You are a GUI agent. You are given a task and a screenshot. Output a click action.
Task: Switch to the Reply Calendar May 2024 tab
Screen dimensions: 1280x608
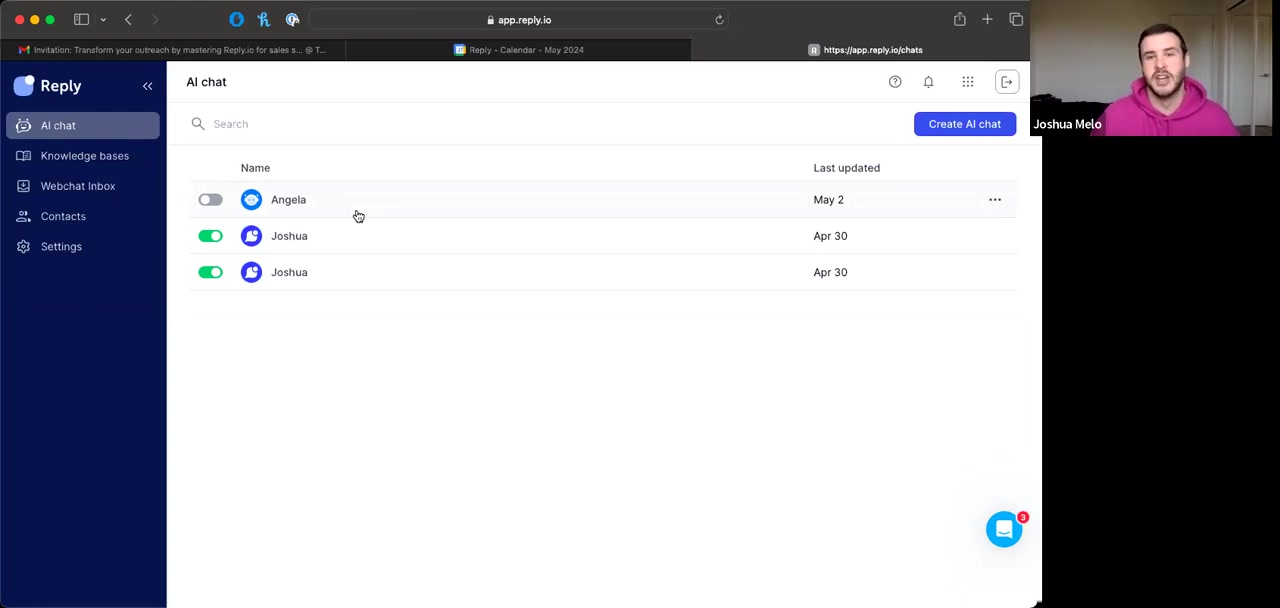point(519,50)
